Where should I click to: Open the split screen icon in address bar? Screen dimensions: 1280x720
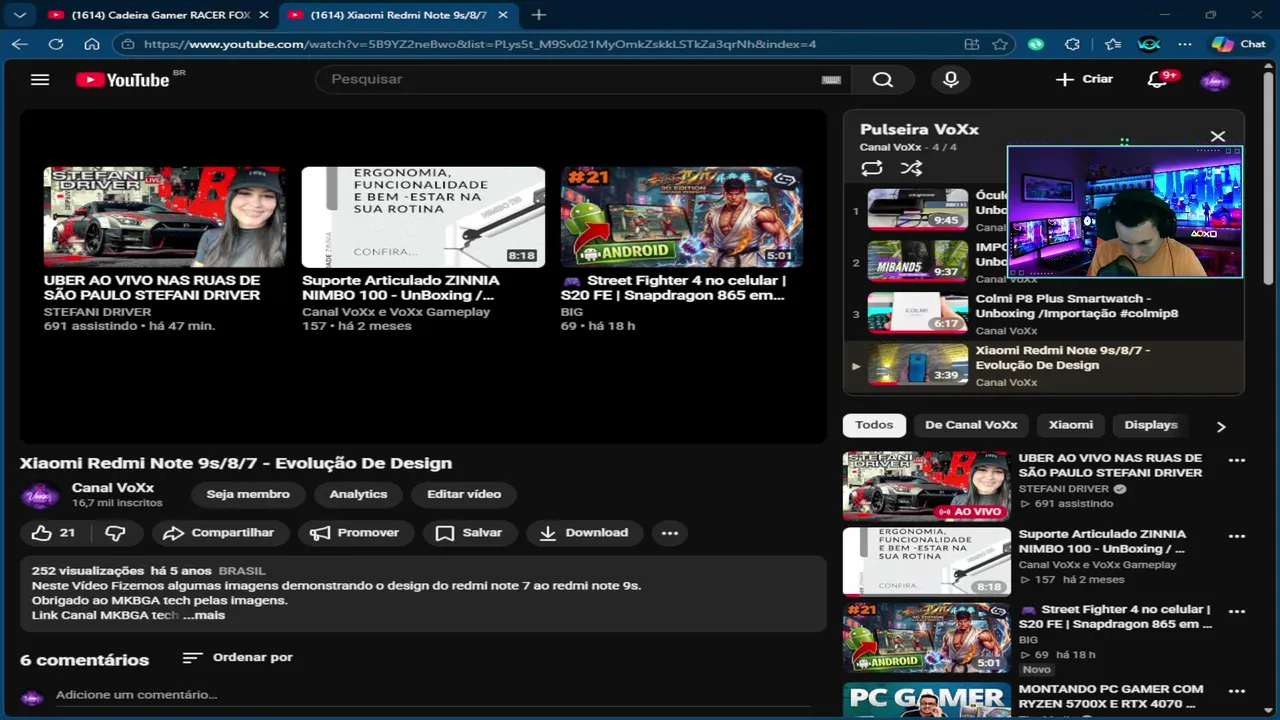click(972, 44)
